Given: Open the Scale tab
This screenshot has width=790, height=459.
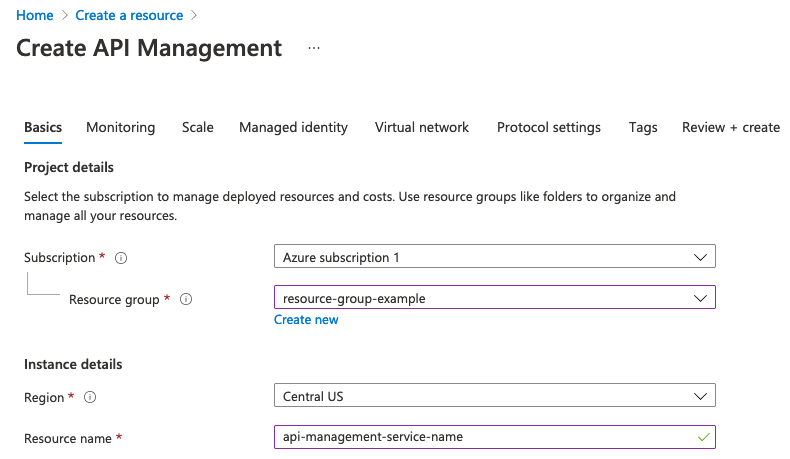Looking at the screenshot, I should point(197,127).
